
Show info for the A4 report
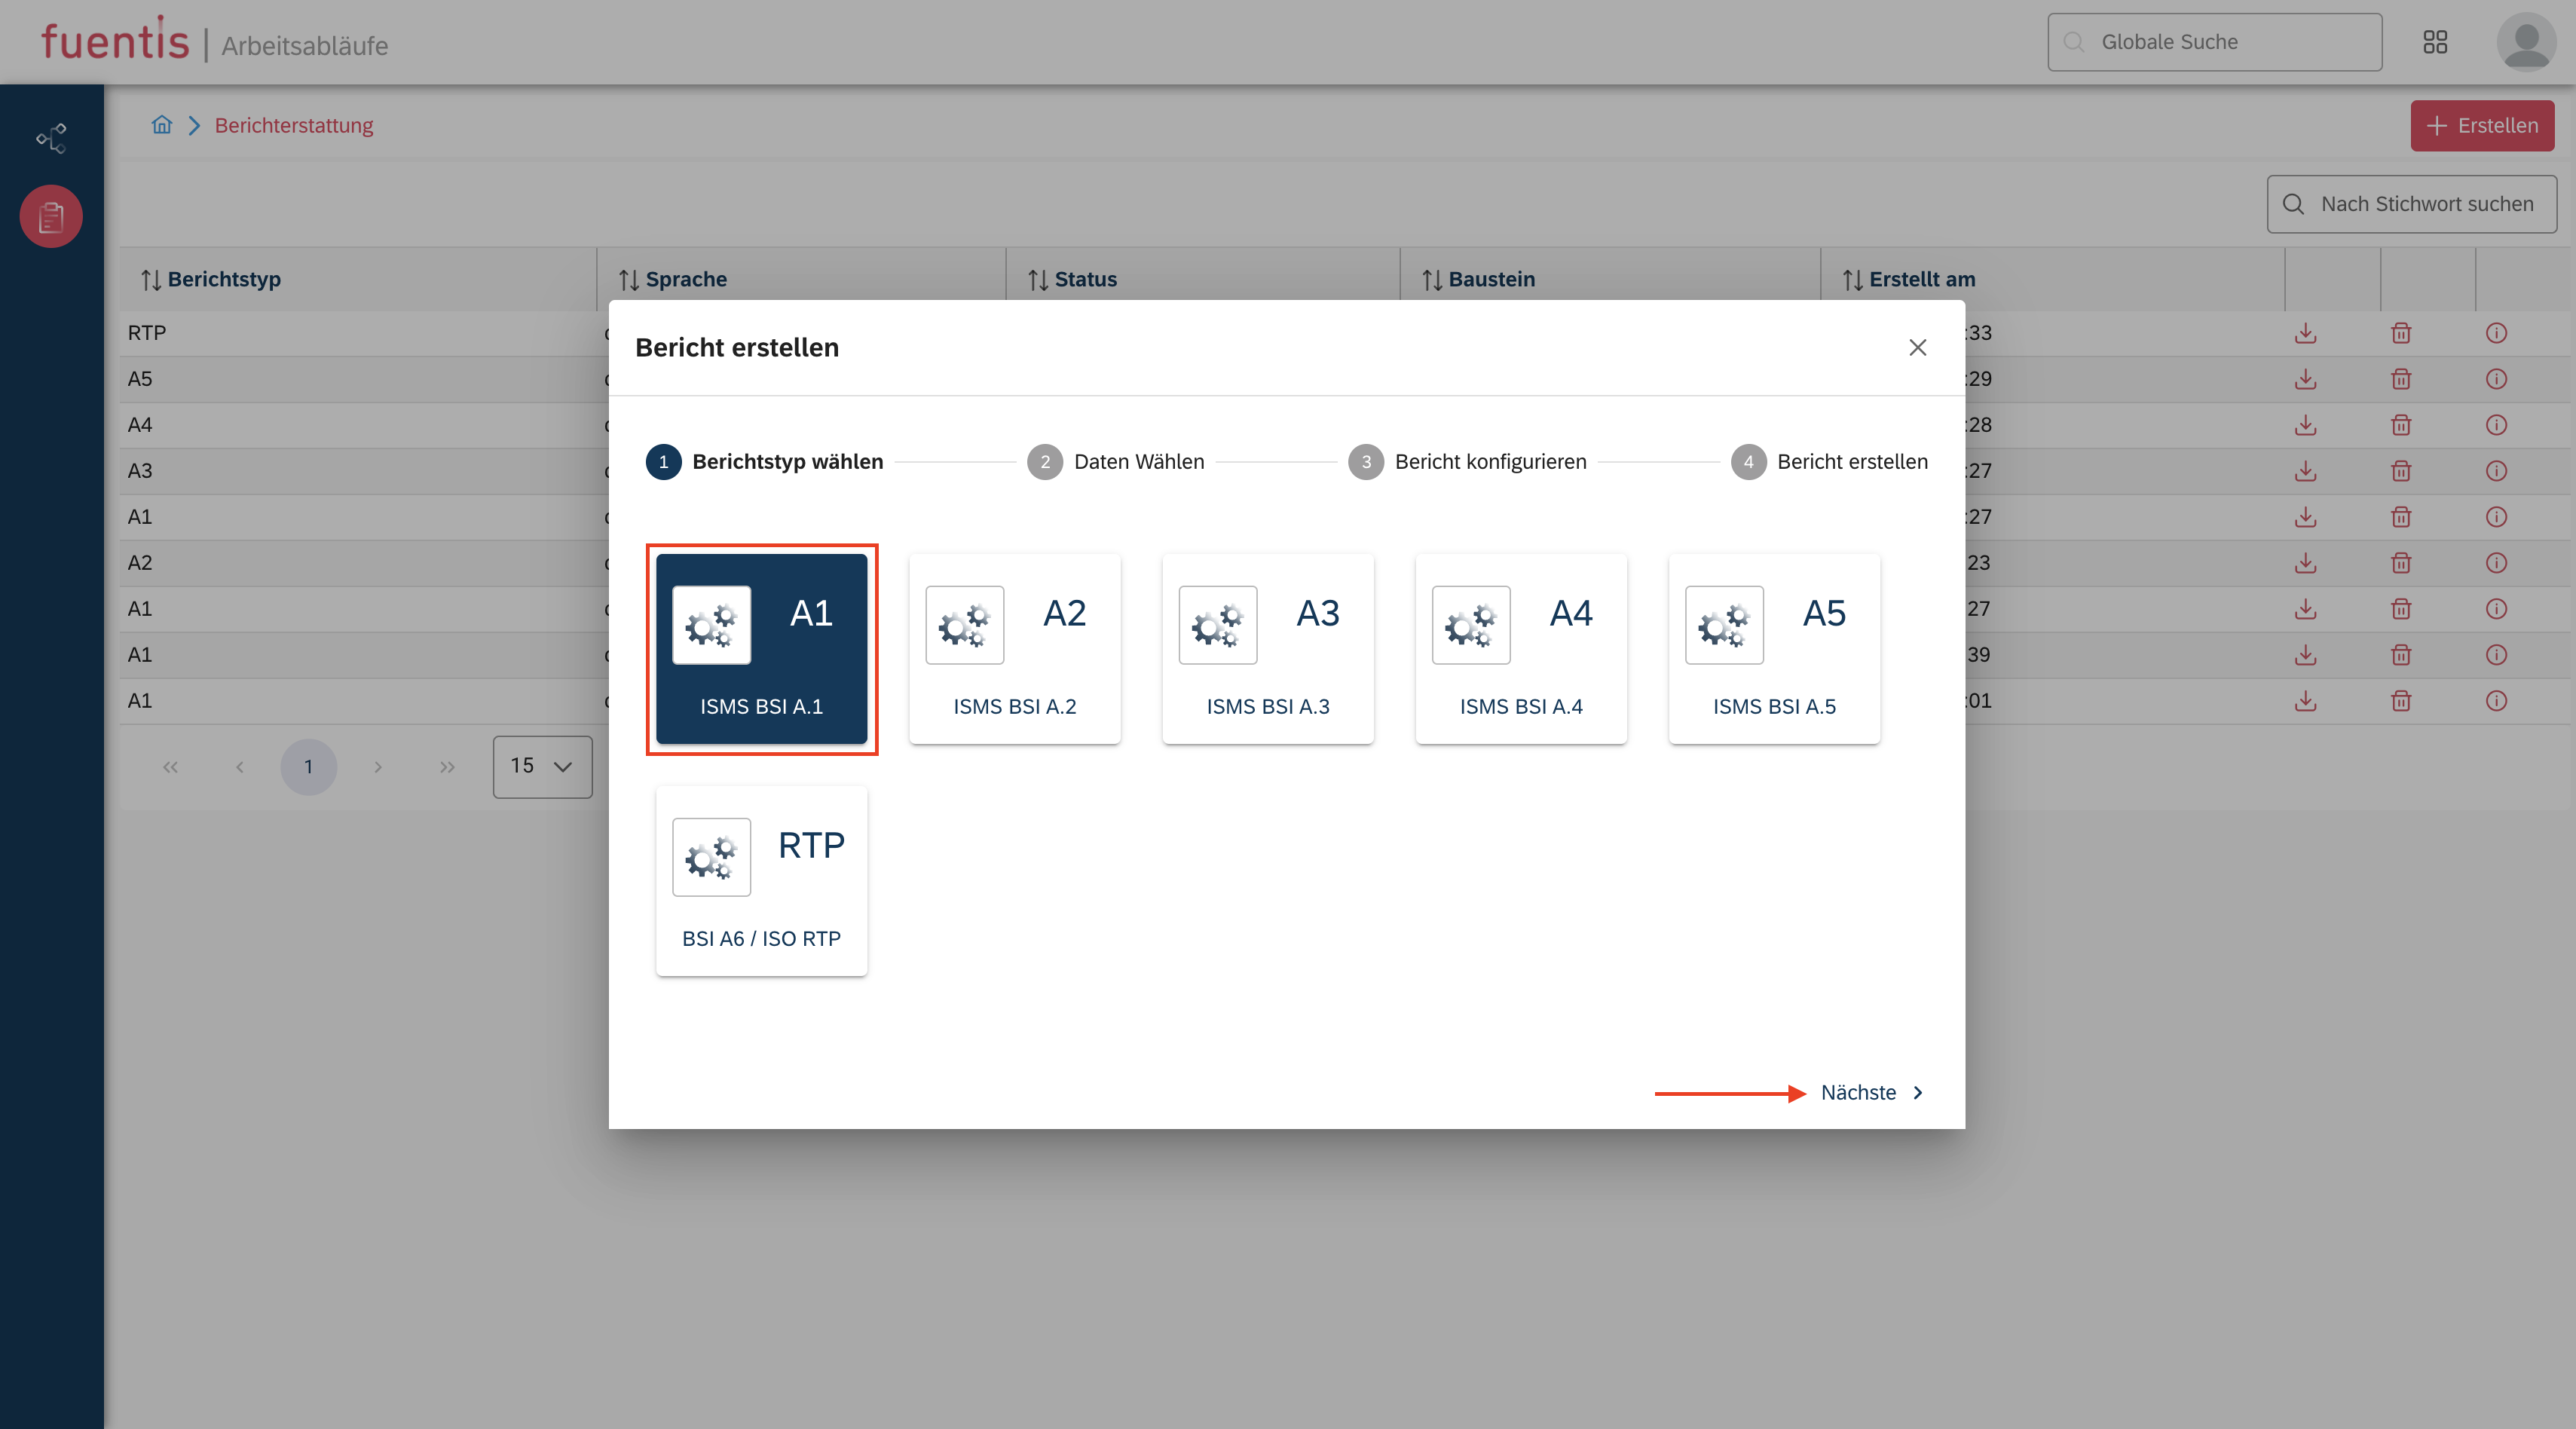[x=2496, y=425]
